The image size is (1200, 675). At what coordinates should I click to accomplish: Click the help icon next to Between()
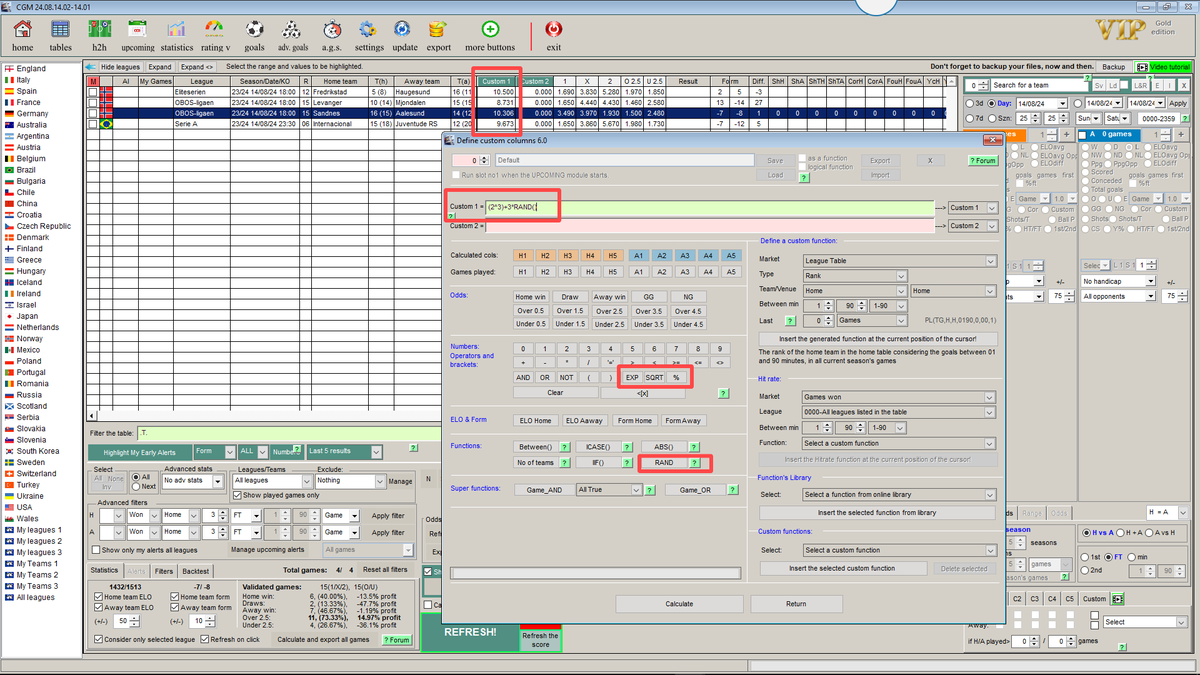pyautogui.click(x=565, y=446)
